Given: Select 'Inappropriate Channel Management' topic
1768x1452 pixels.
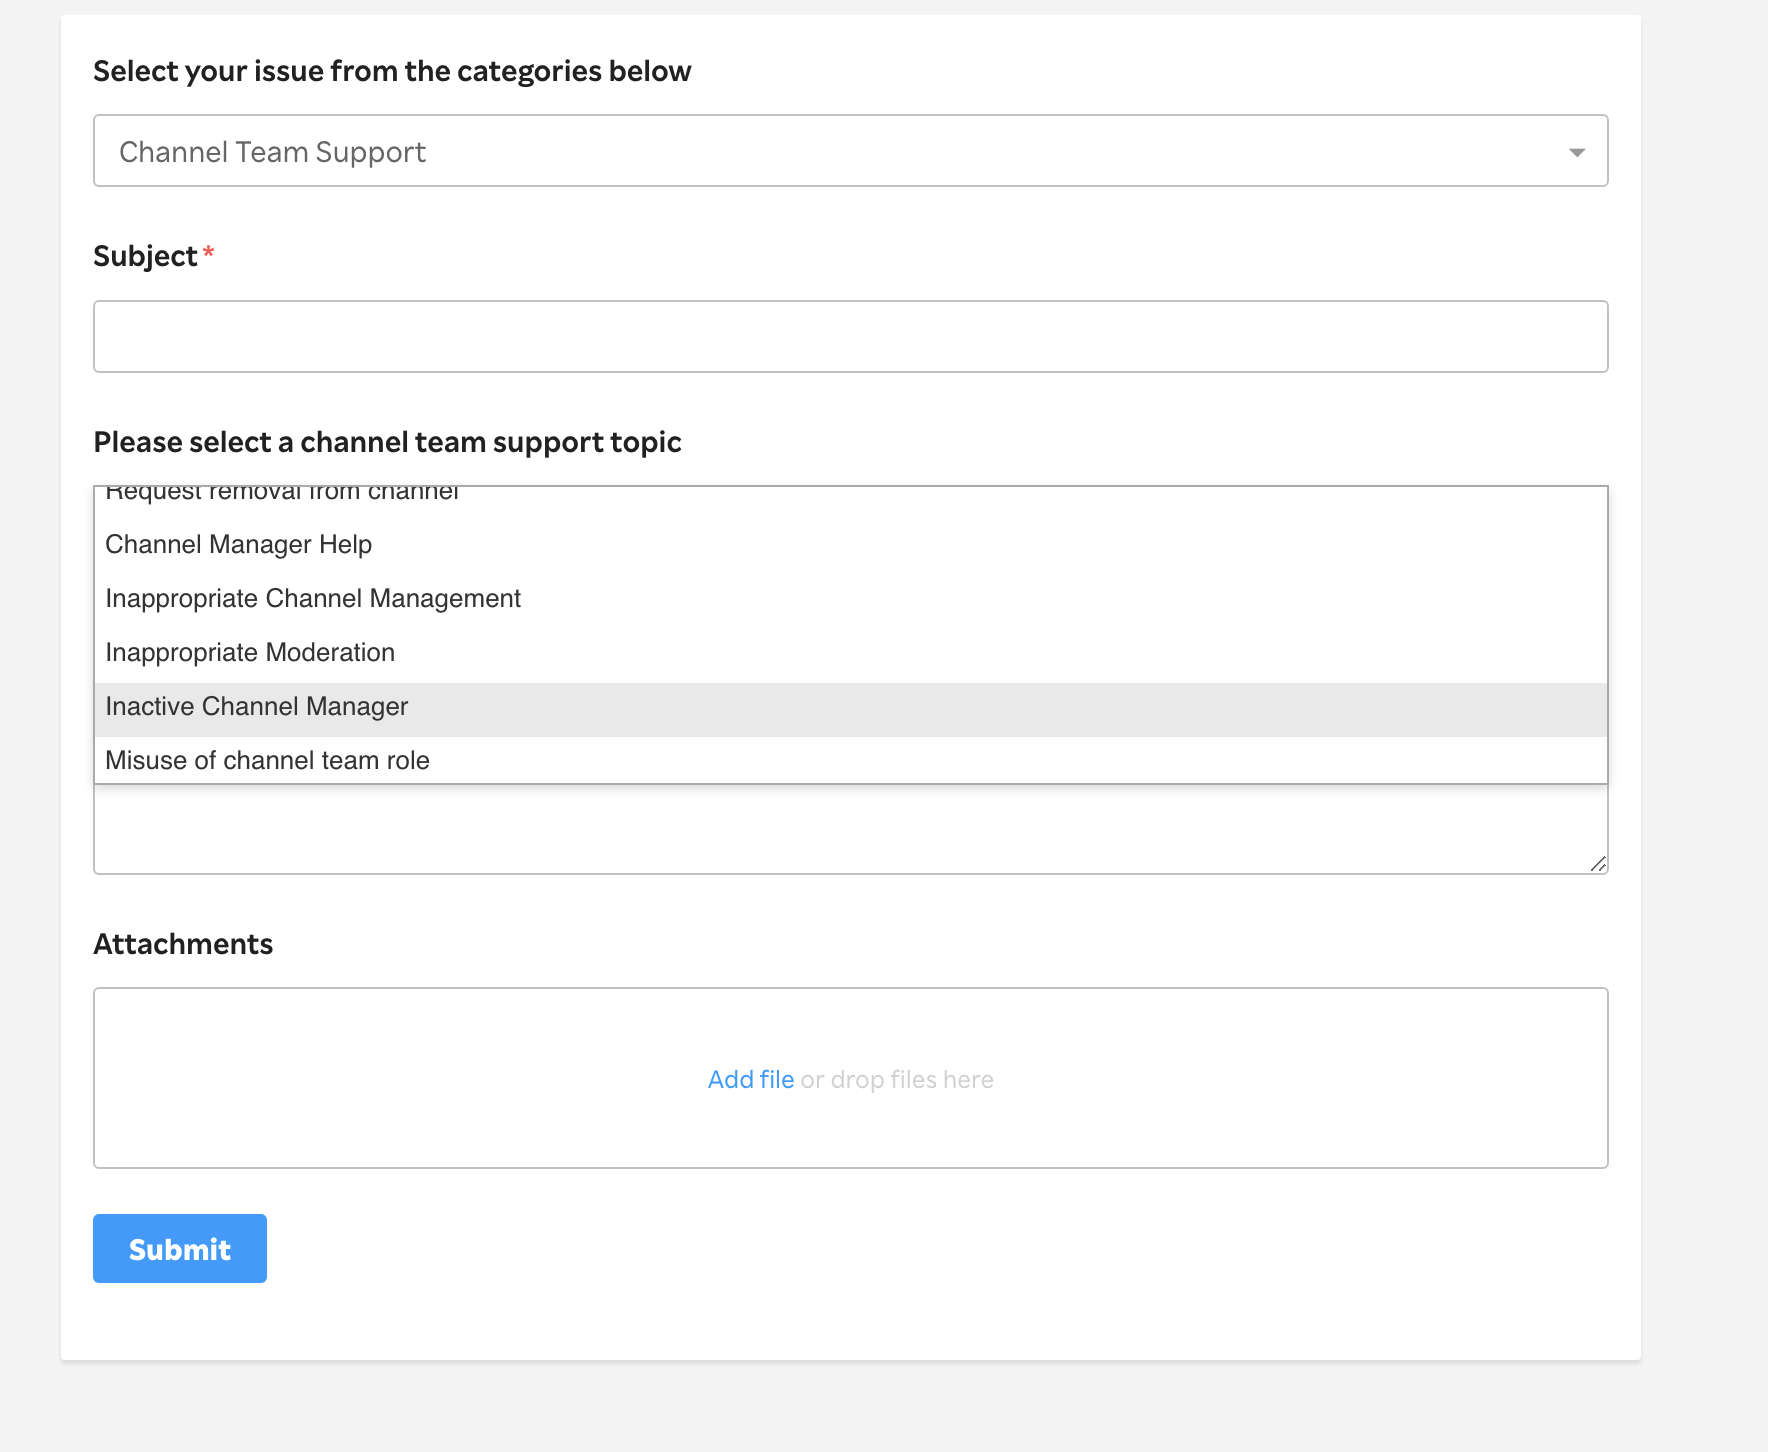Looking at the screenshot, I should coord(313,598).
